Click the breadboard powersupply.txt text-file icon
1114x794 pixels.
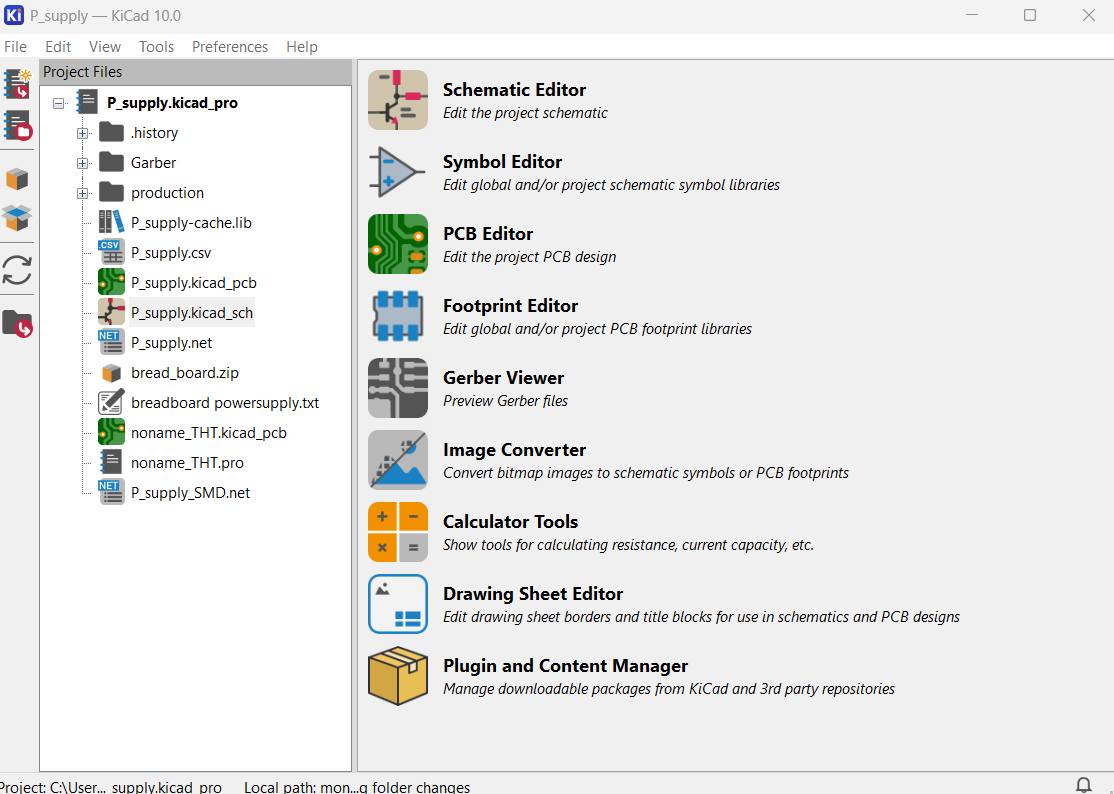(x=112, y=403)
